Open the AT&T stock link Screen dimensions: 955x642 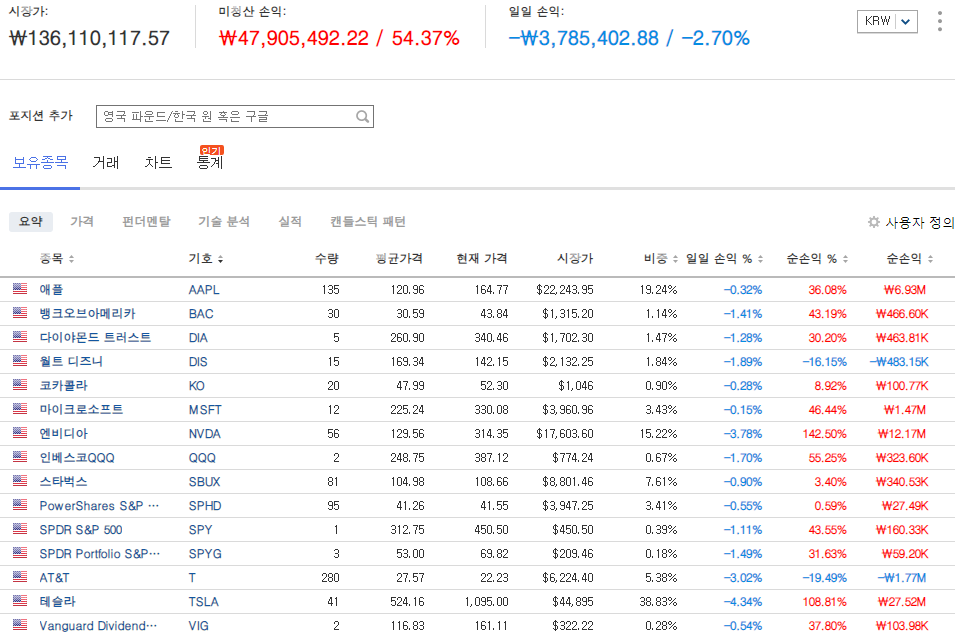point(54,577)
